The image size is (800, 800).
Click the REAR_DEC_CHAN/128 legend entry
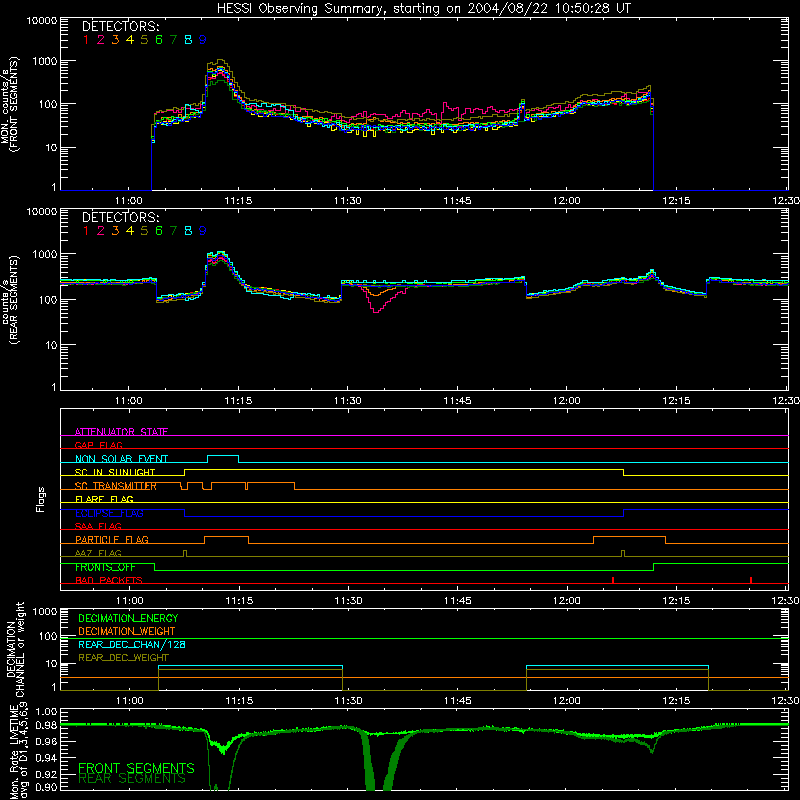coord(132,644)
